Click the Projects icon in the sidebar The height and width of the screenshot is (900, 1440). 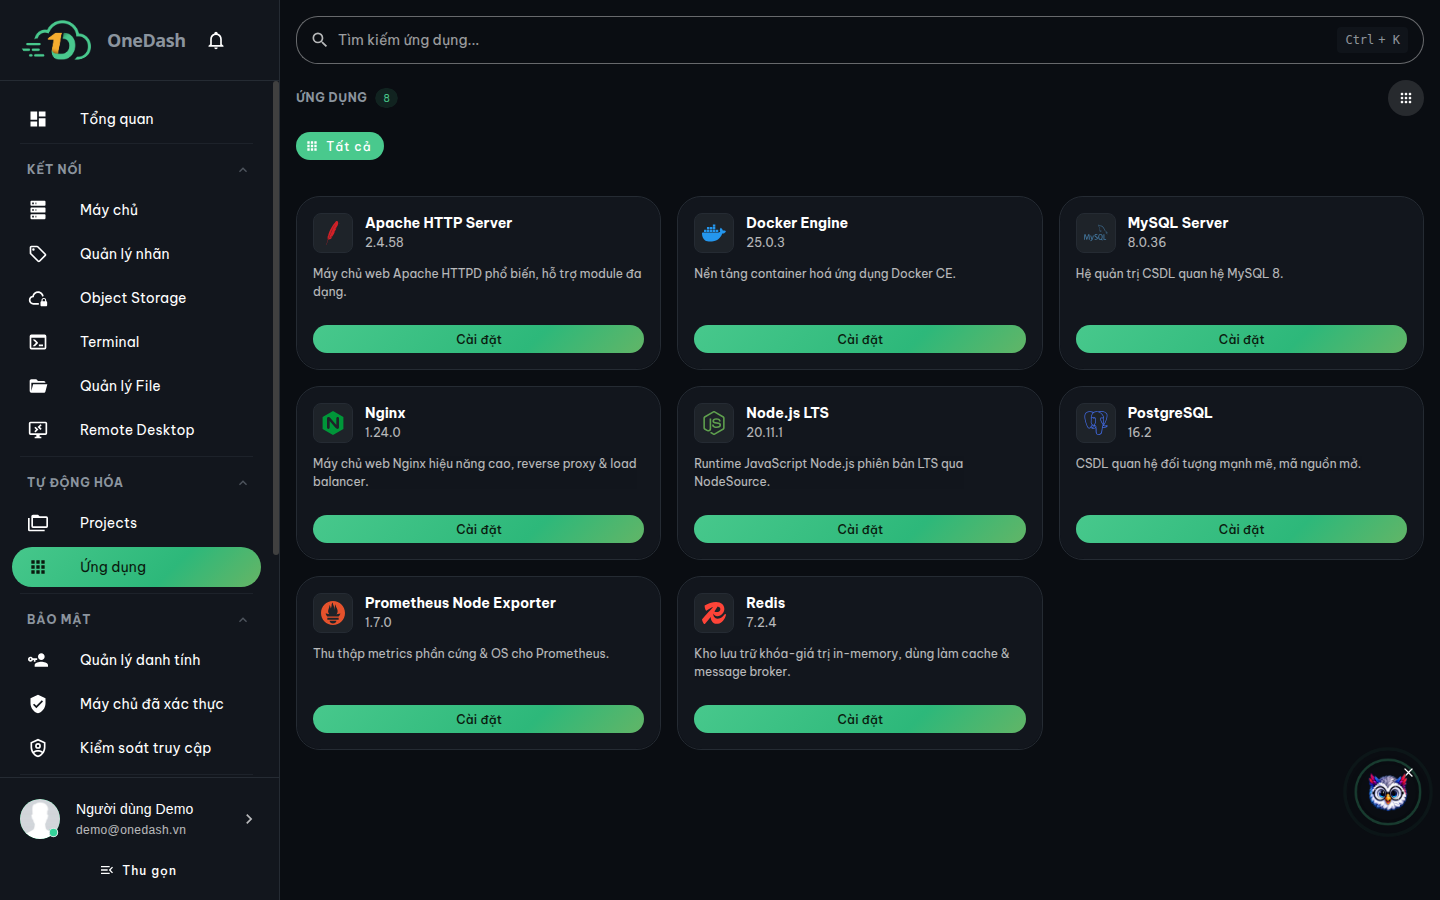[38, 523]
